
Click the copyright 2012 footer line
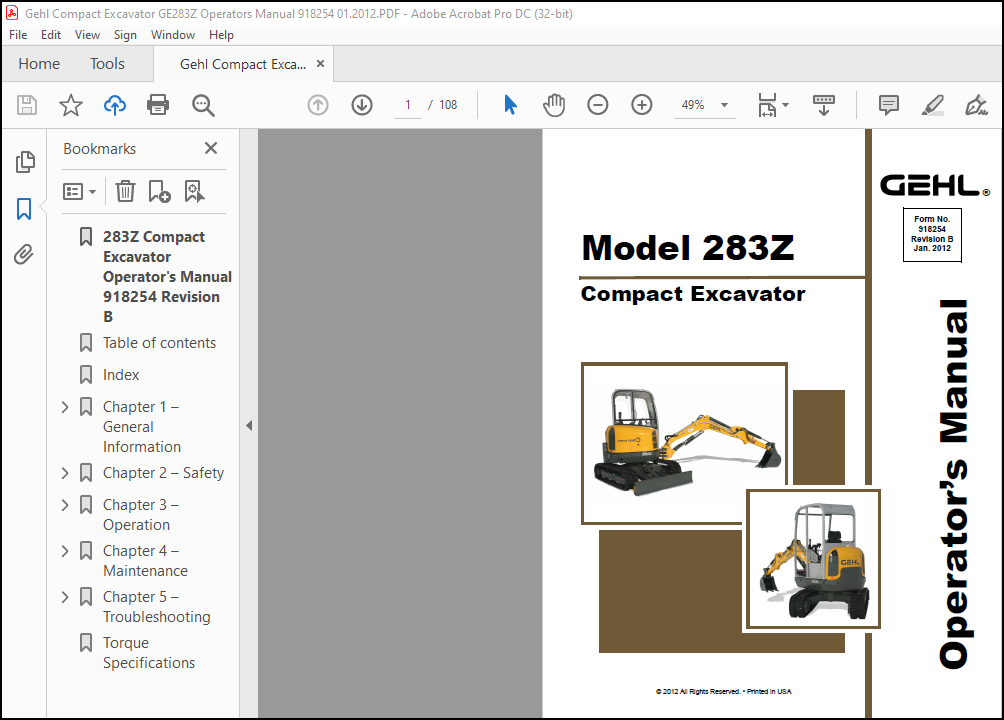(x=724, y=692)
